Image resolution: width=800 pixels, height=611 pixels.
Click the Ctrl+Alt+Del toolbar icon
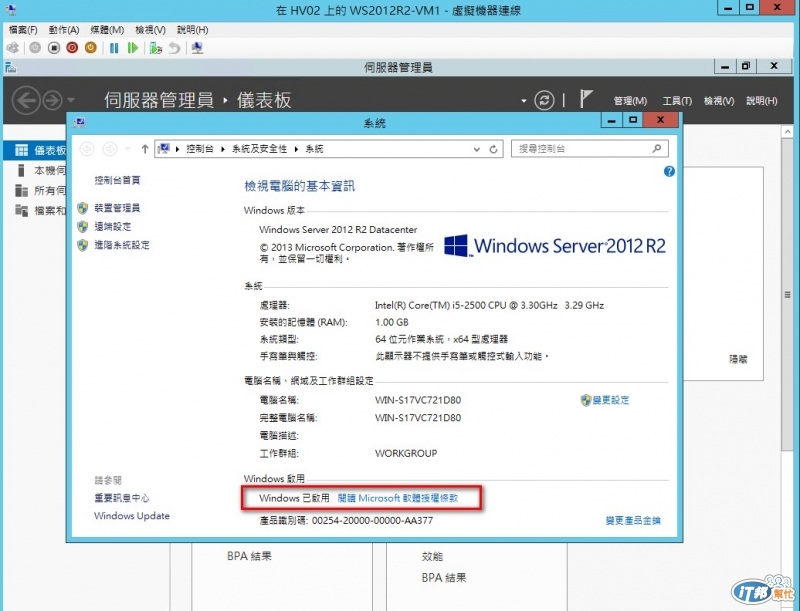point(13,48)
